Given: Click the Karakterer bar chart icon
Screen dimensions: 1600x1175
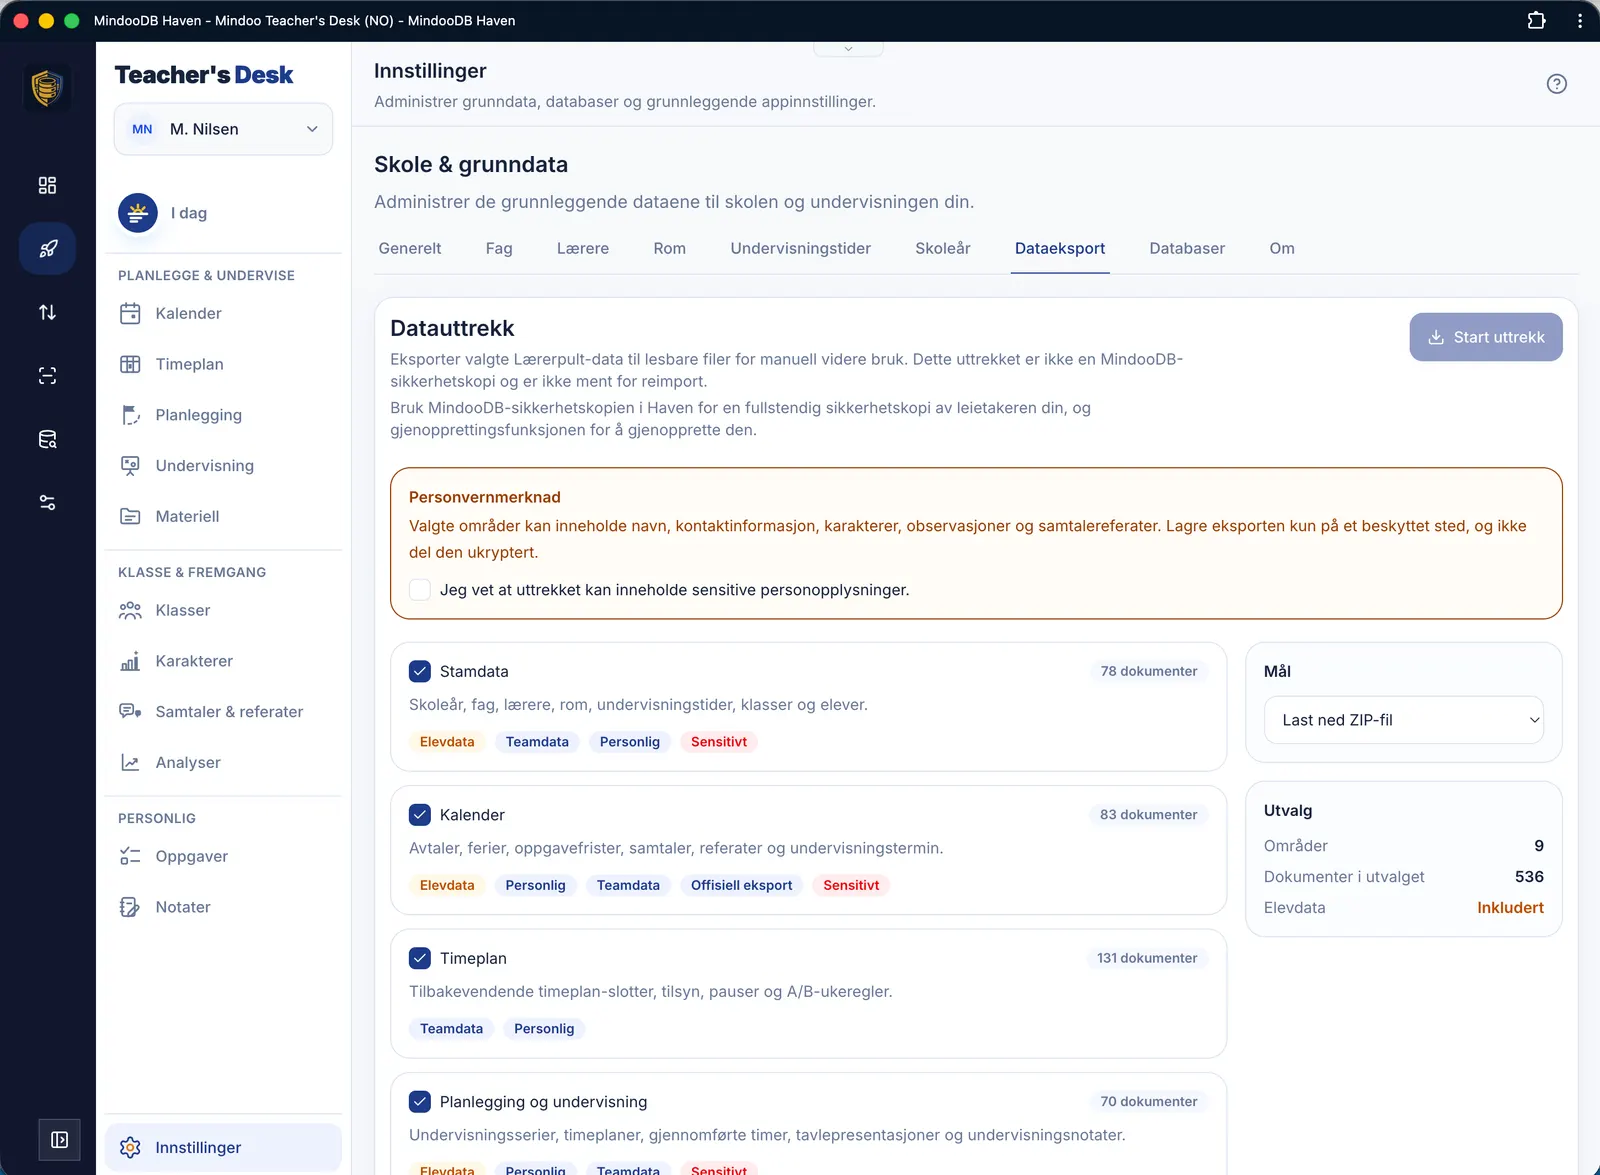Looking at the screenshot, I should 130,661.
